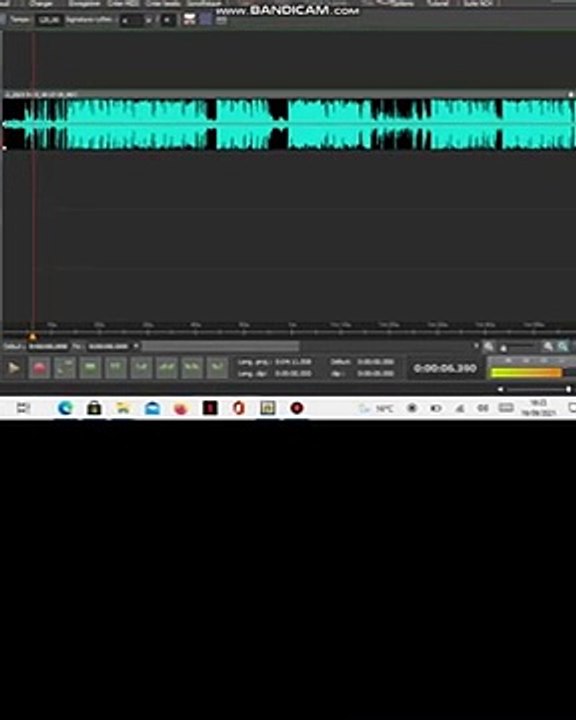Open File Explorer from the taskbar
Screen dimensions: 576x720
point(123,408)
